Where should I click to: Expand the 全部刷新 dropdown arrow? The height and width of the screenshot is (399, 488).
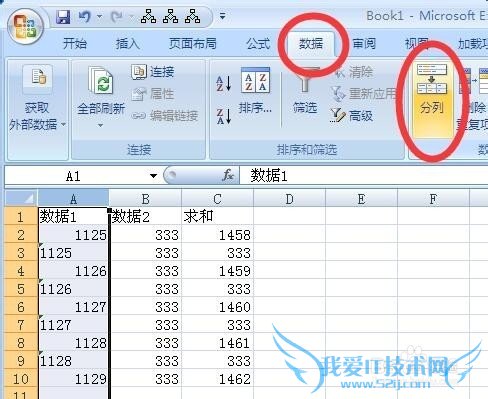tap(101, 126)
